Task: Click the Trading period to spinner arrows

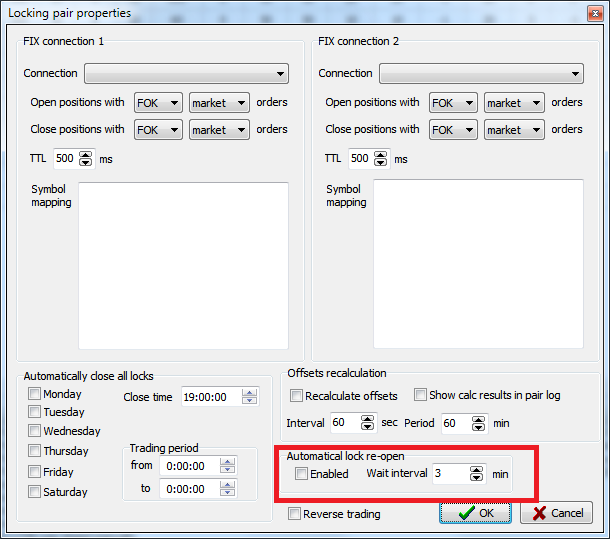Action: (x=228, y=489)
